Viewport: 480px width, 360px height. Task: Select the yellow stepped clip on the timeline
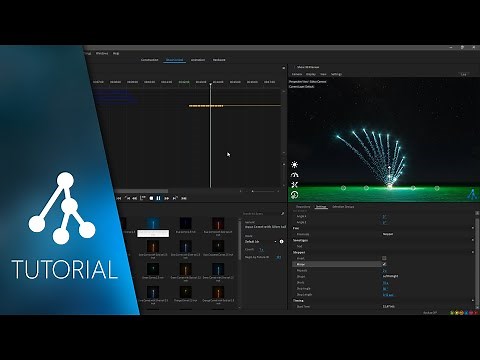pos(206,106)
